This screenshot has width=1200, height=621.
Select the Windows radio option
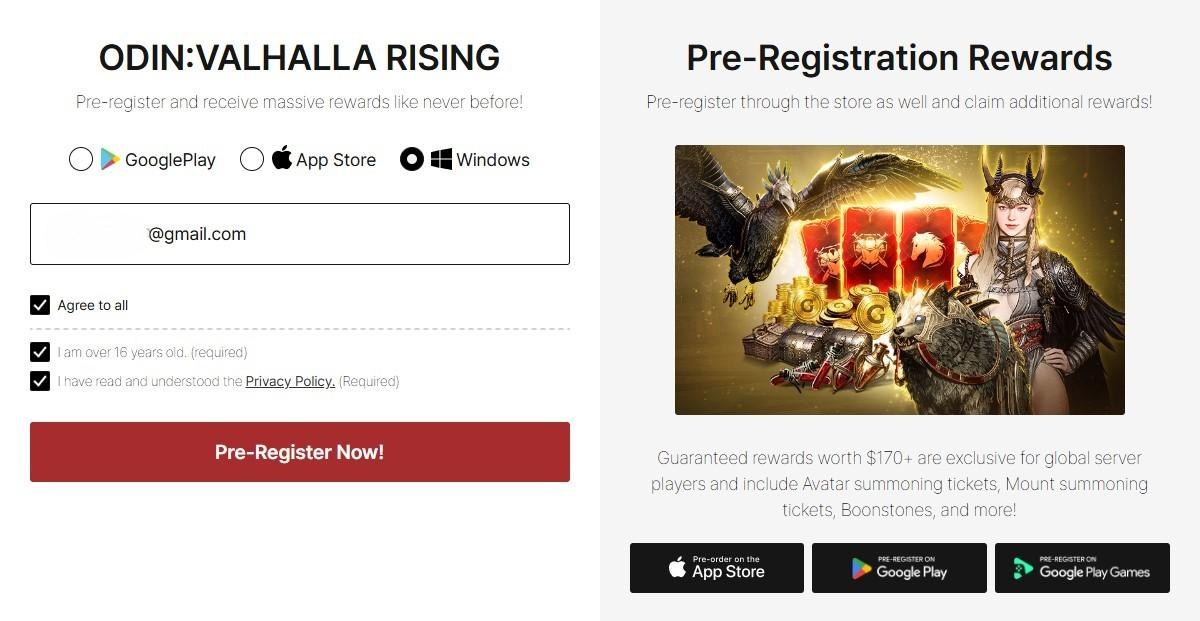pos(412,159)
